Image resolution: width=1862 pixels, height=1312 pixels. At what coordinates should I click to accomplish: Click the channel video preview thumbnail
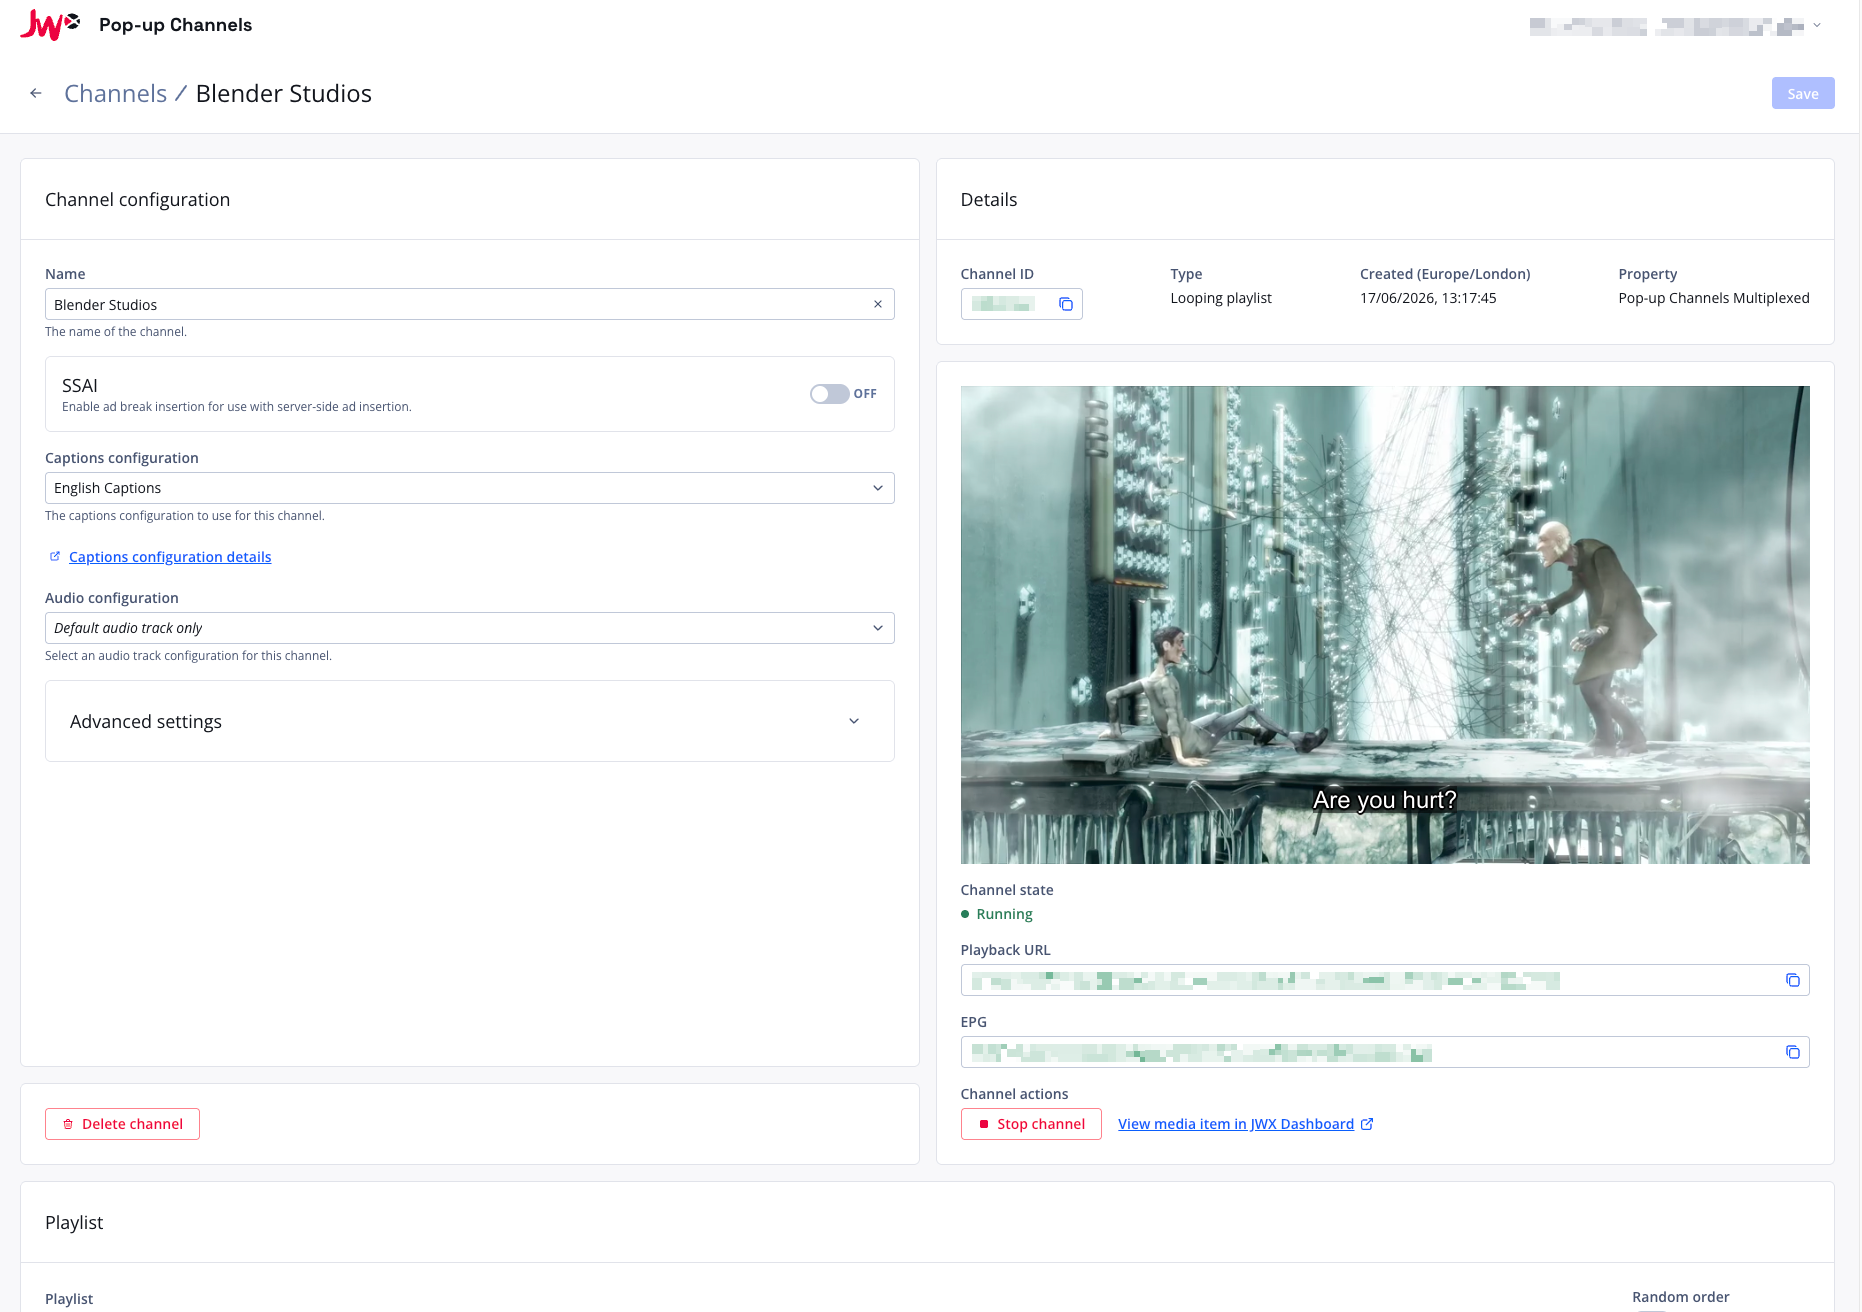coord(1385,625)
